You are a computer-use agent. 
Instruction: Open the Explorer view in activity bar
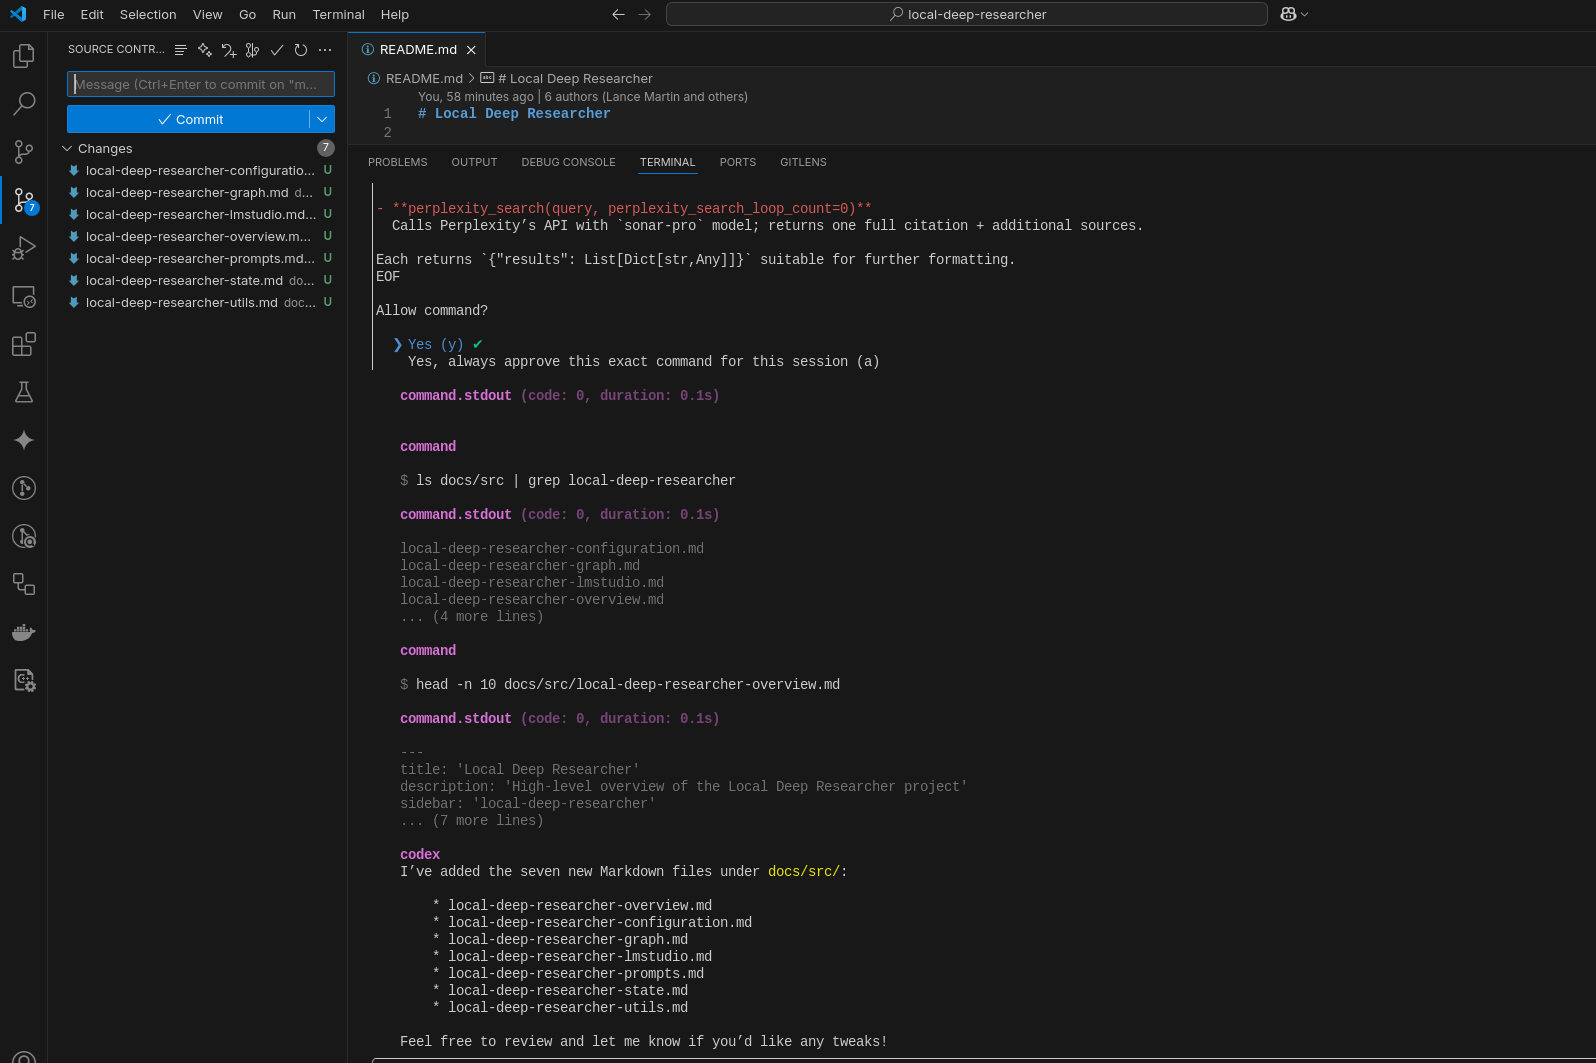(24, 56)
